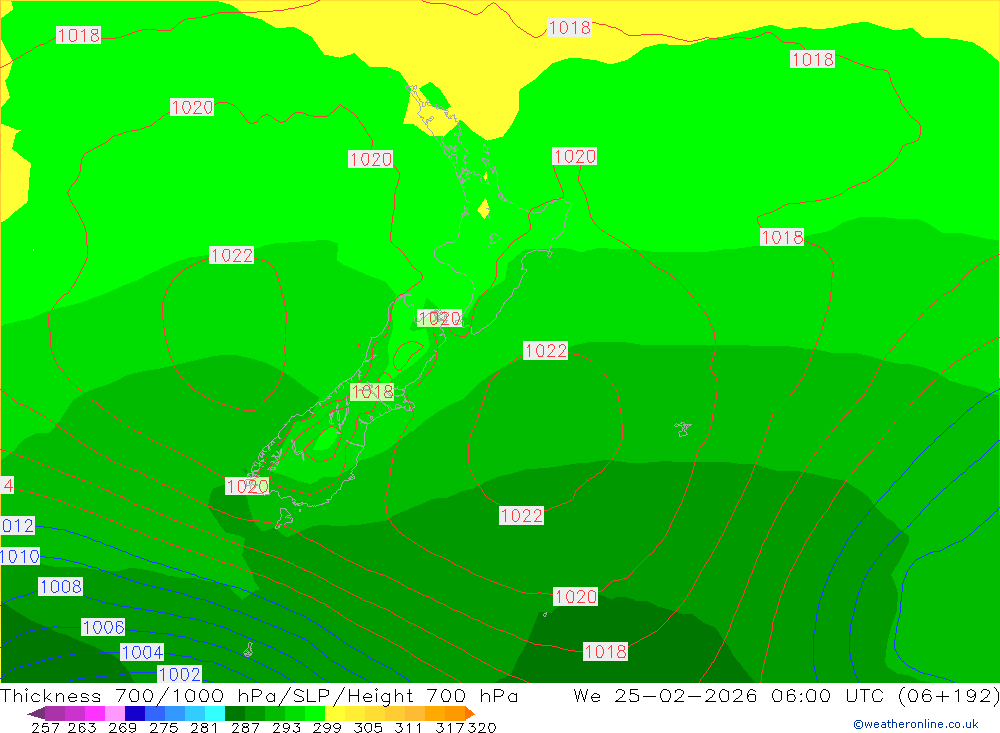1000x733 pixels.
Task: Select the light pink legend swatch
Action: [x=115, y=713]
